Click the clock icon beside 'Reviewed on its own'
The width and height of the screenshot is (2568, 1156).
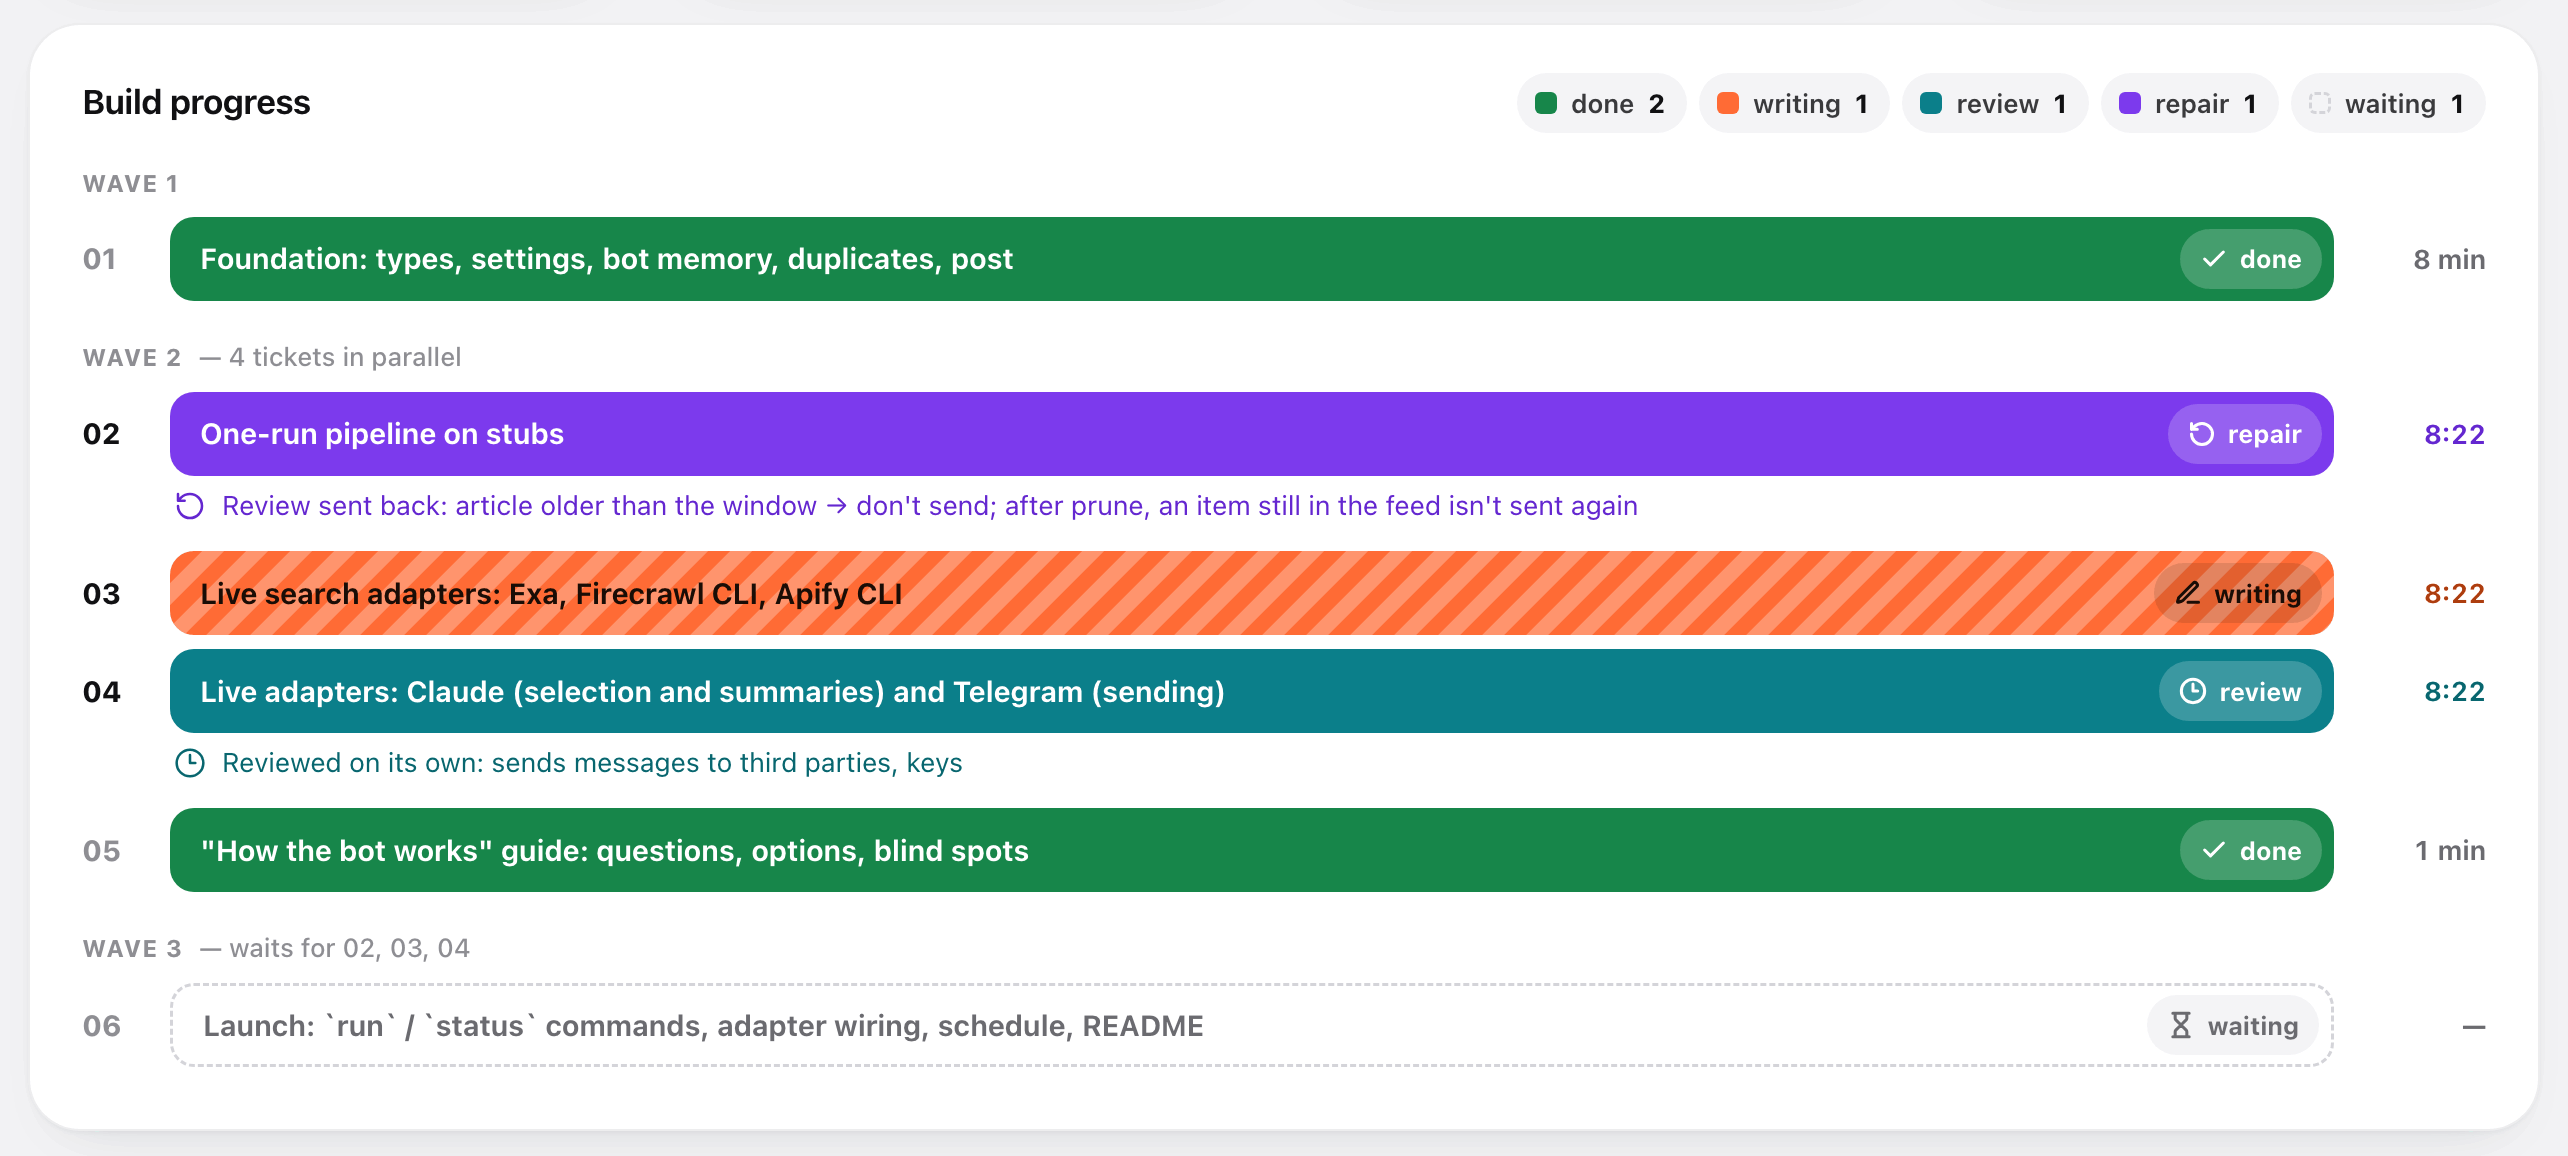pyautogui.click(x=190, y=763)
